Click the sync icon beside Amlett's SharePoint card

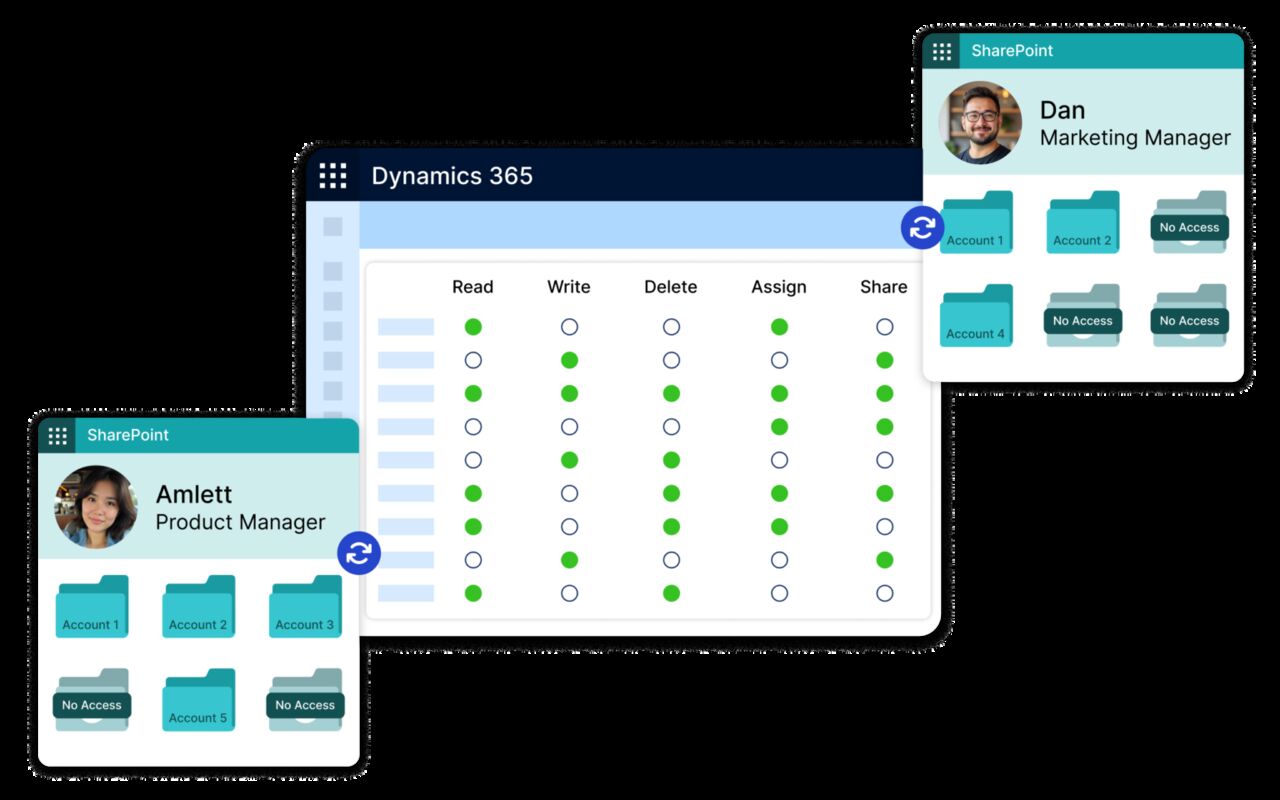359,552
